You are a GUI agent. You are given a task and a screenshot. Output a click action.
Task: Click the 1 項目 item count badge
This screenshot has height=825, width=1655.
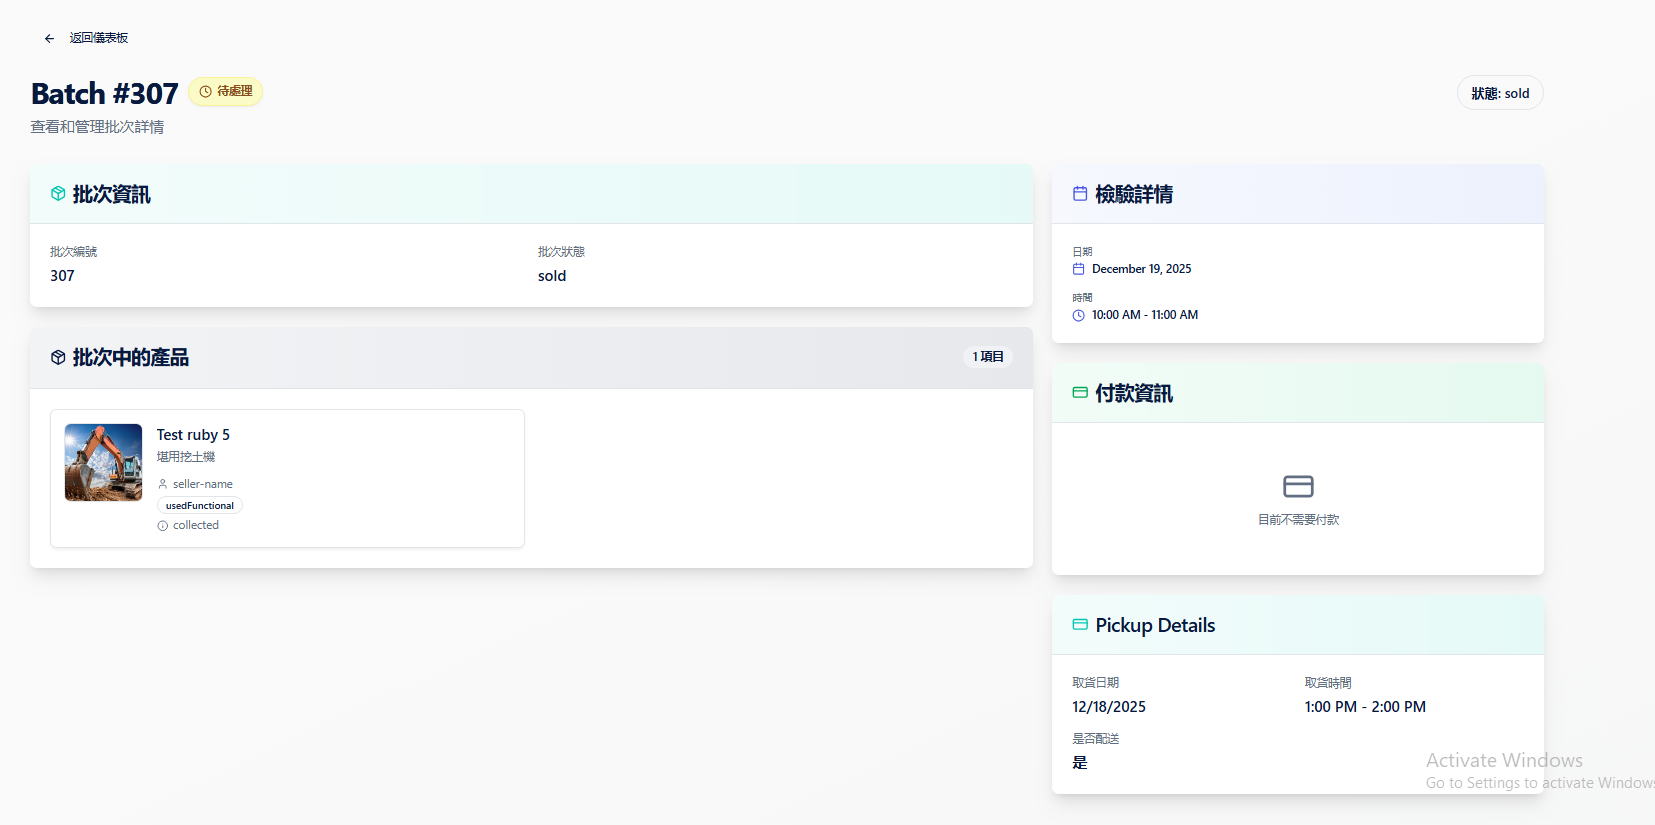(x=988, y=357)
